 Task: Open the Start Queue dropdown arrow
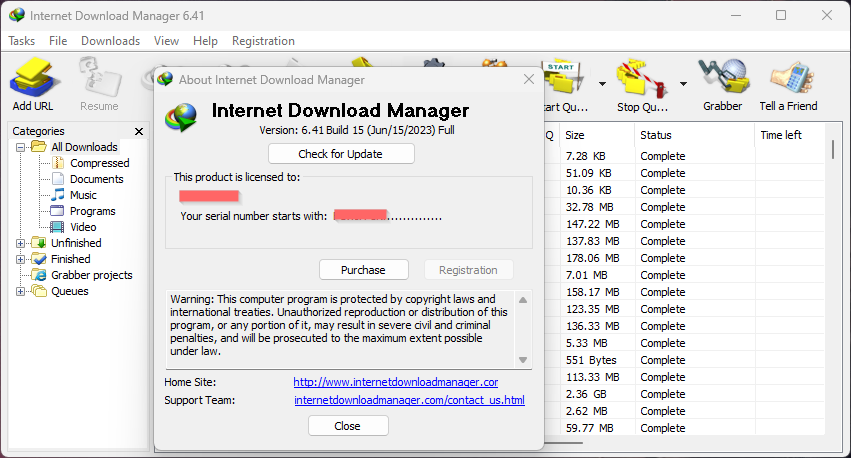click(602, 84)
